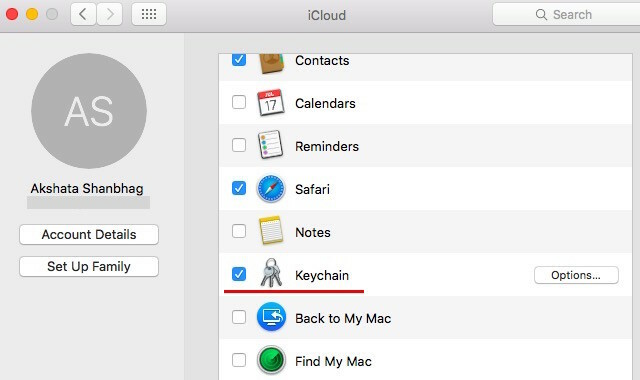Click the Akshata Shanbhag name
Screen dimensions: 640x380
click(x=87, y=189)
